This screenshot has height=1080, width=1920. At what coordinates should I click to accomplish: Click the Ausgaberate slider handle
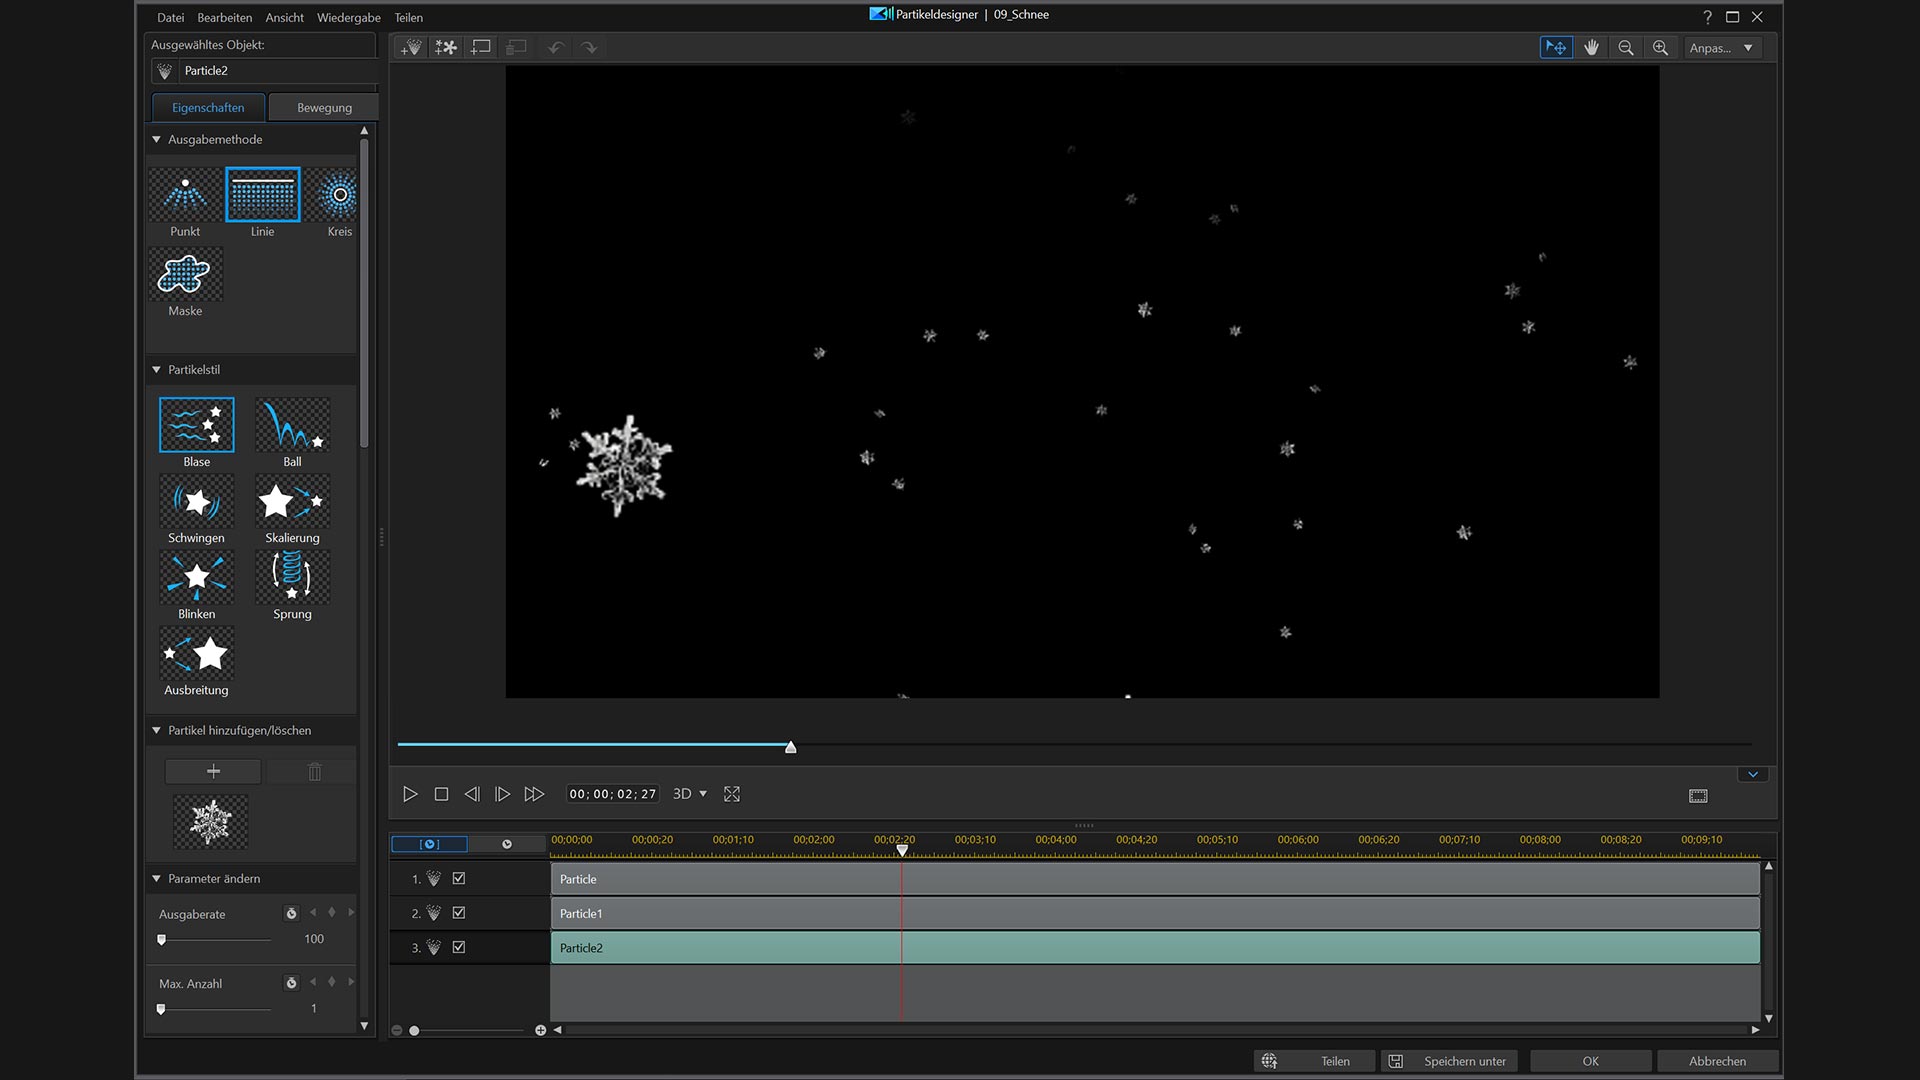tap(162, 940)
